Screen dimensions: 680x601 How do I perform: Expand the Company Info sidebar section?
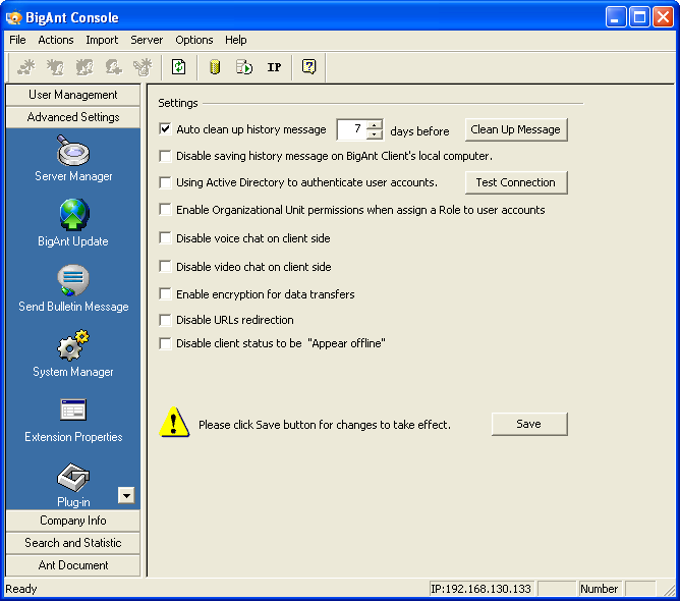click(x=73, y=520)
